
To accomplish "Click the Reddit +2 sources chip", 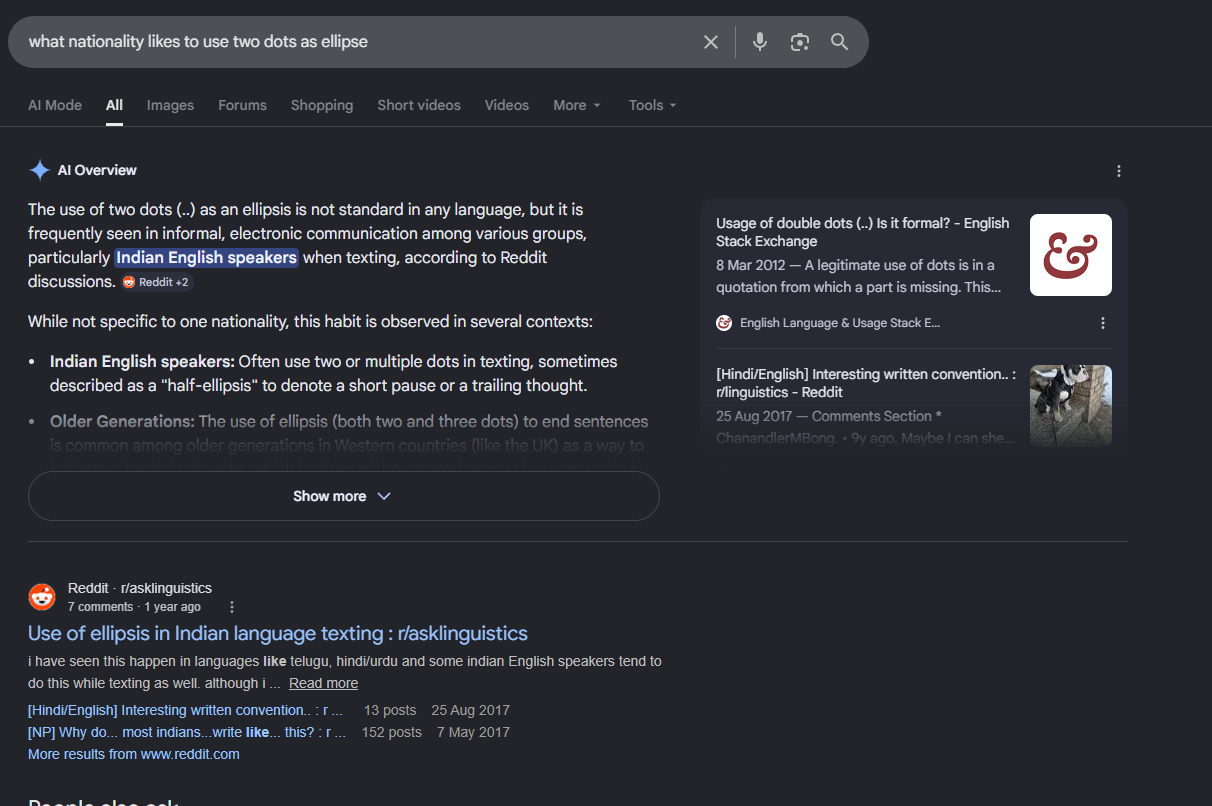I will pyautogui.click(x=156, y=282).
